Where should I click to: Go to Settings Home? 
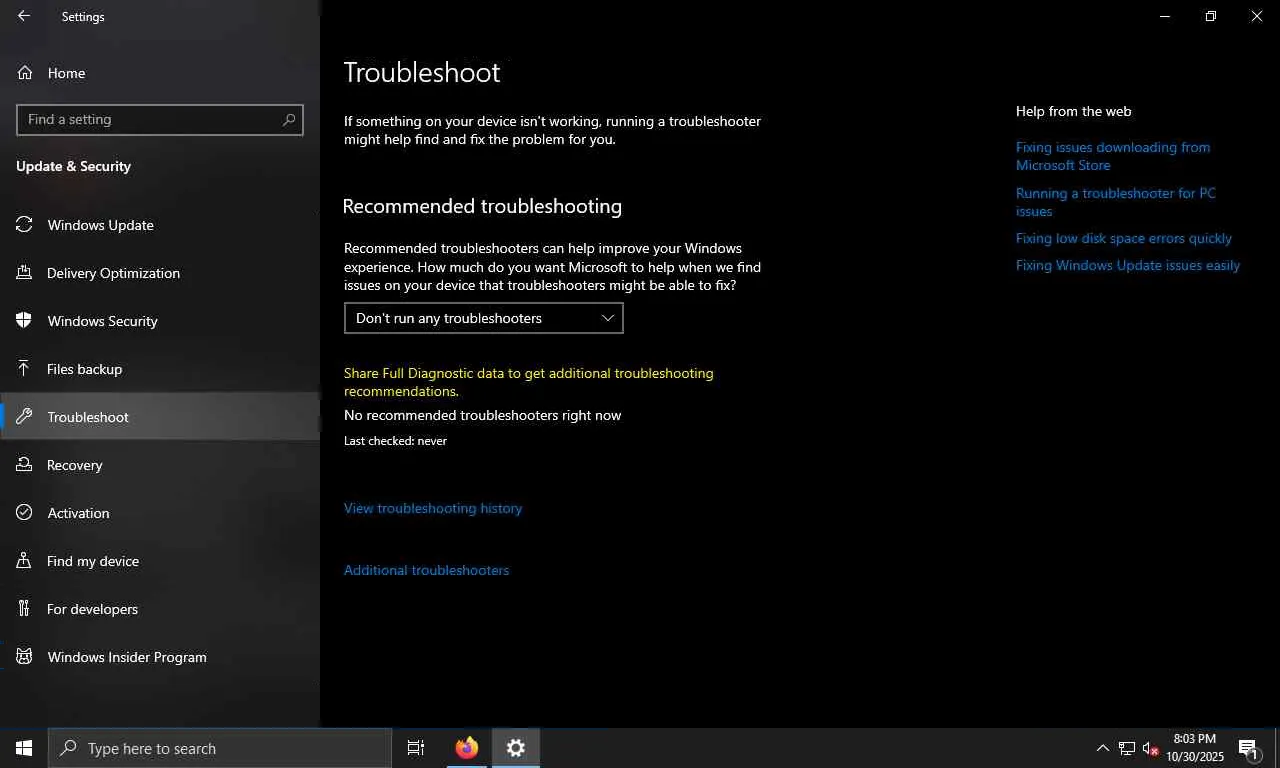click(160, 73)
